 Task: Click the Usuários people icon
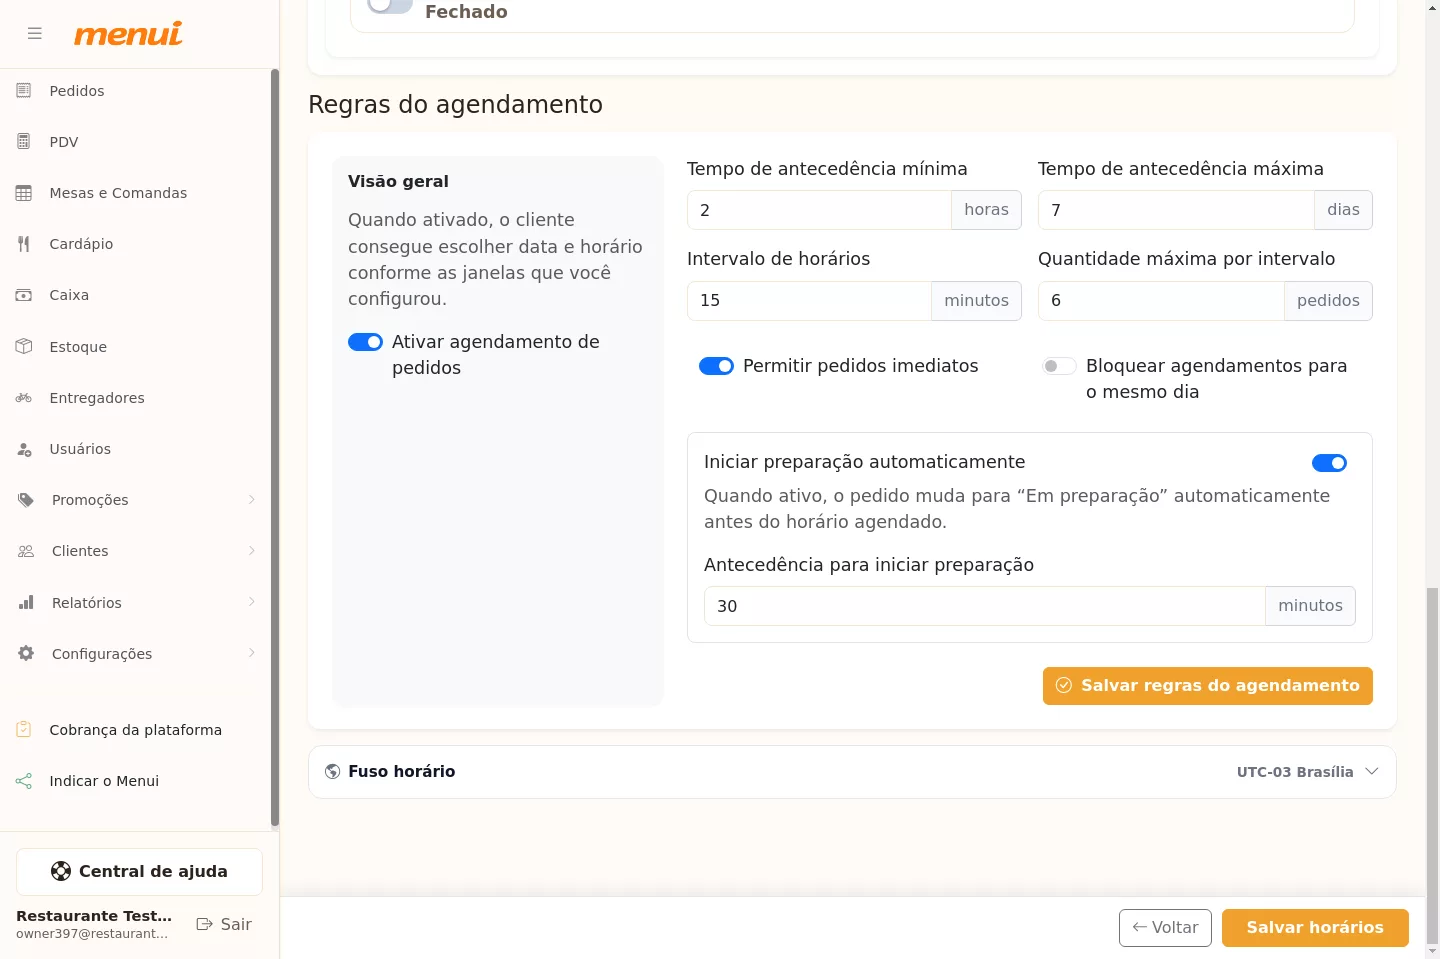(x=24, y=449)
